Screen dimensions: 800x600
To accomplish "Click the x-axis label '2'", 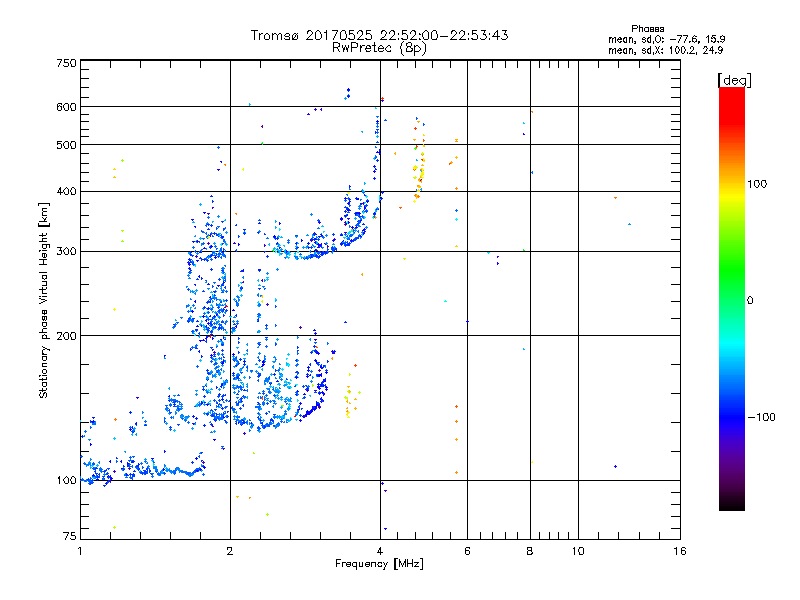I will point(230,551).
